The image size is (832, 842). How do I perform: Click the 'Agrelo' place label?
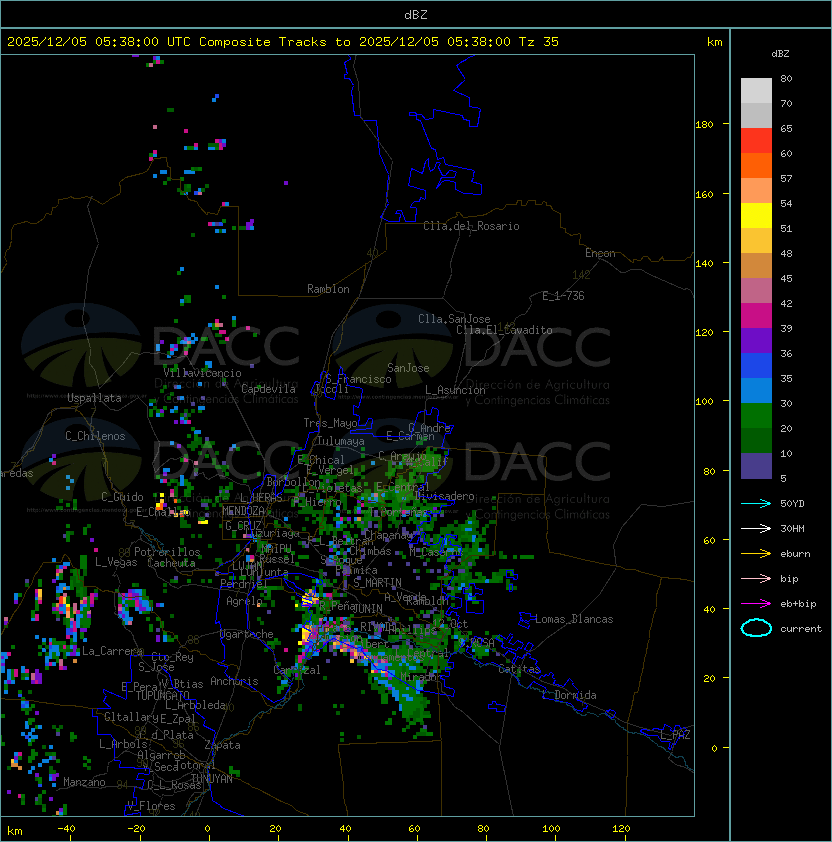pyautogui.click(x=244, y=601)
